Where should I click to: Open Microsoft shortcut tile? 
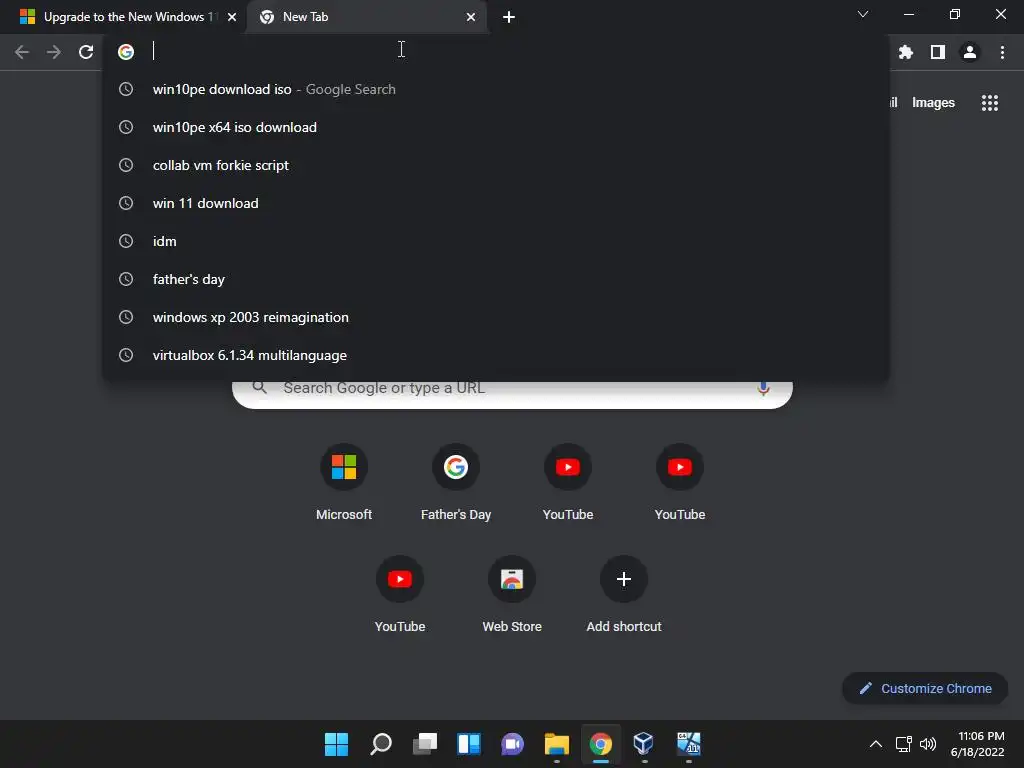[344, 483]
